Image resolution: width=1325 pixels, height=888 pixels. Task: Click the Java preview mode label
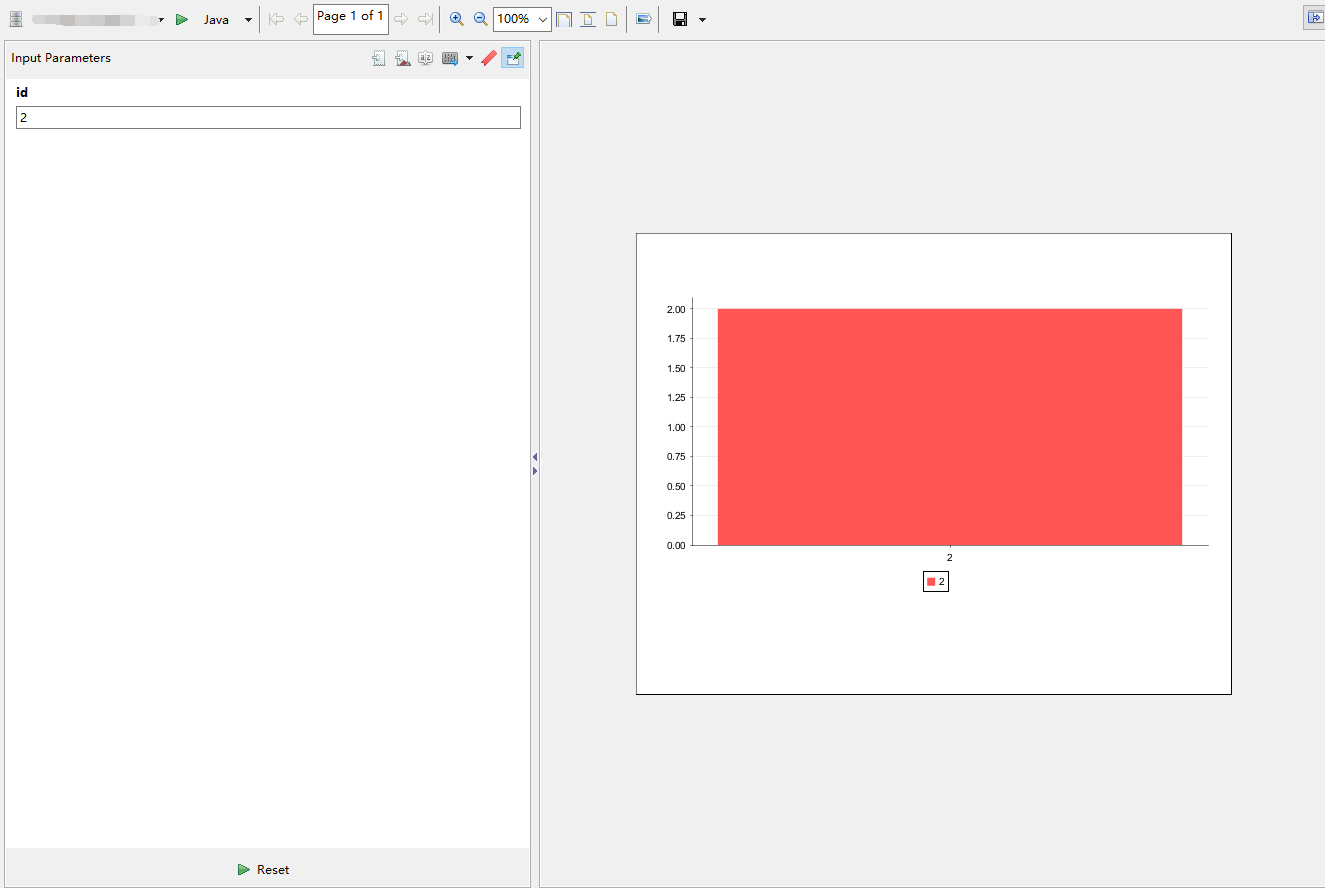(x=216, y=20)
